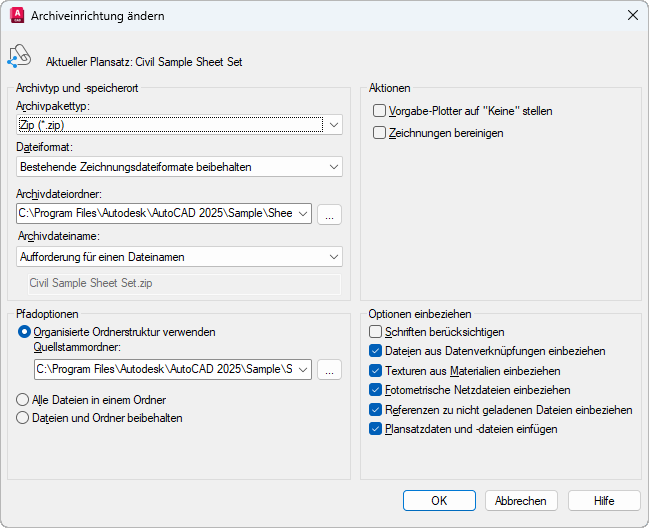Uncheck Texturen aus Materialien einbeziehen
The width and height of the screenshot is (649, 528).
tap(376, 371)
